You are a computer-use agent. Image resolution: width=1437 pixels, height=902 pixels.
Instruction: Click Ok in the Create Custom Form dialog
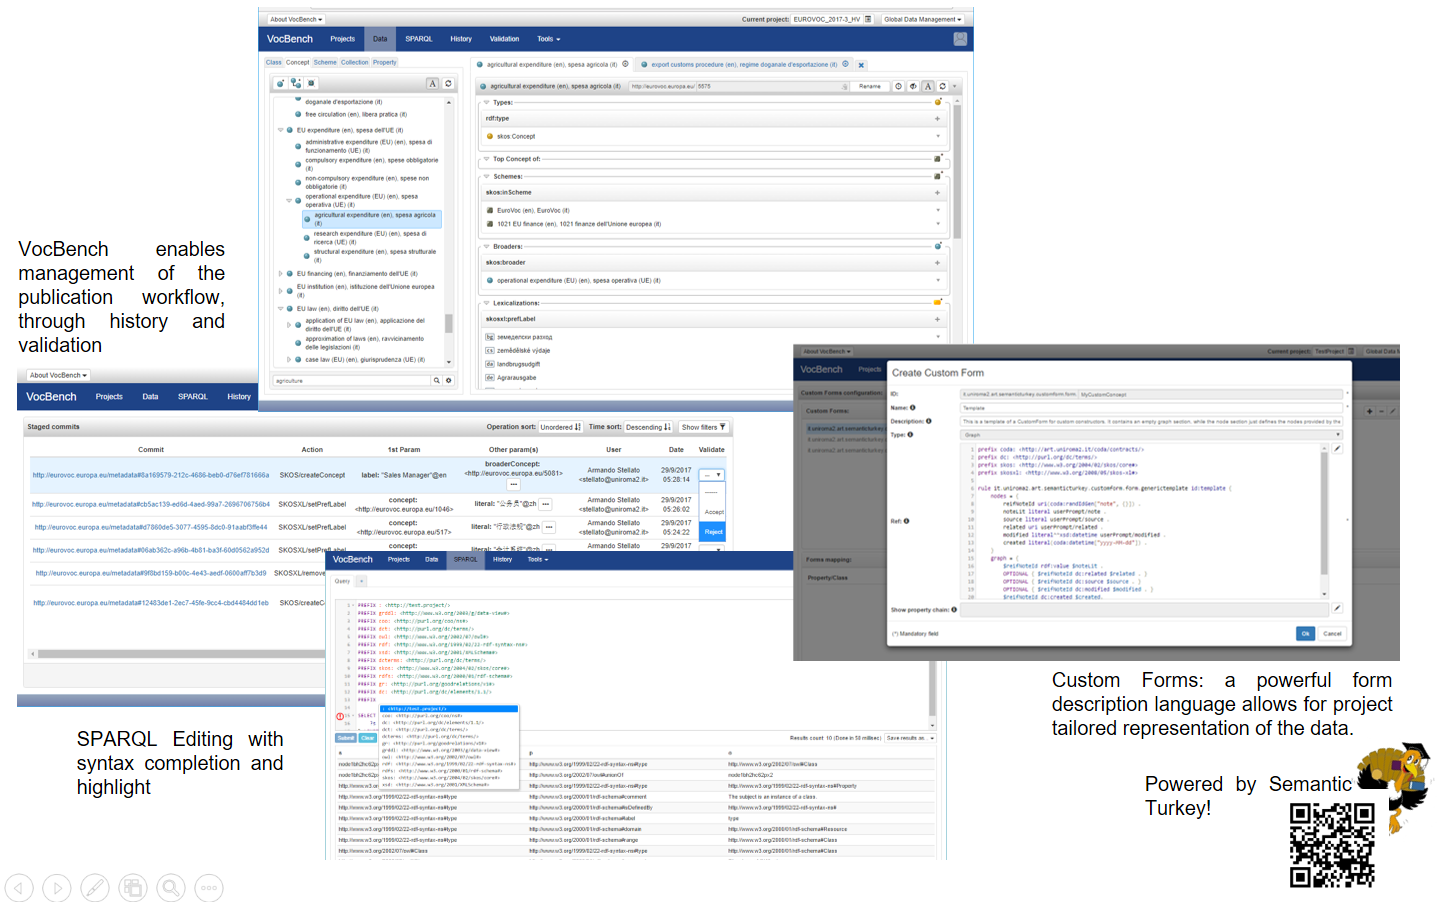point(1305,633)
